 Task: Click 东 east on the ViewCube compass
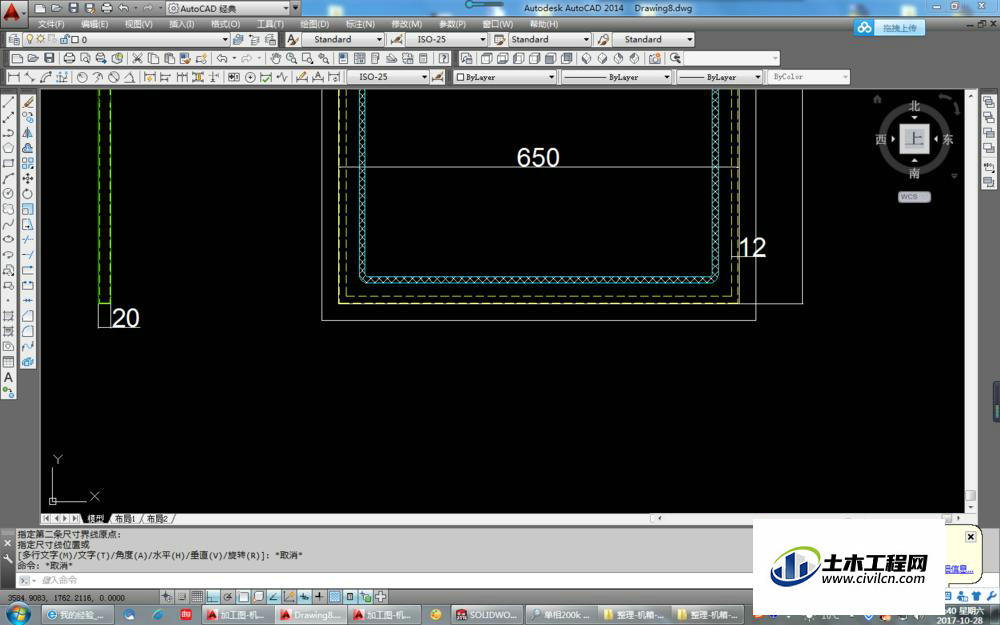[948, 139]
